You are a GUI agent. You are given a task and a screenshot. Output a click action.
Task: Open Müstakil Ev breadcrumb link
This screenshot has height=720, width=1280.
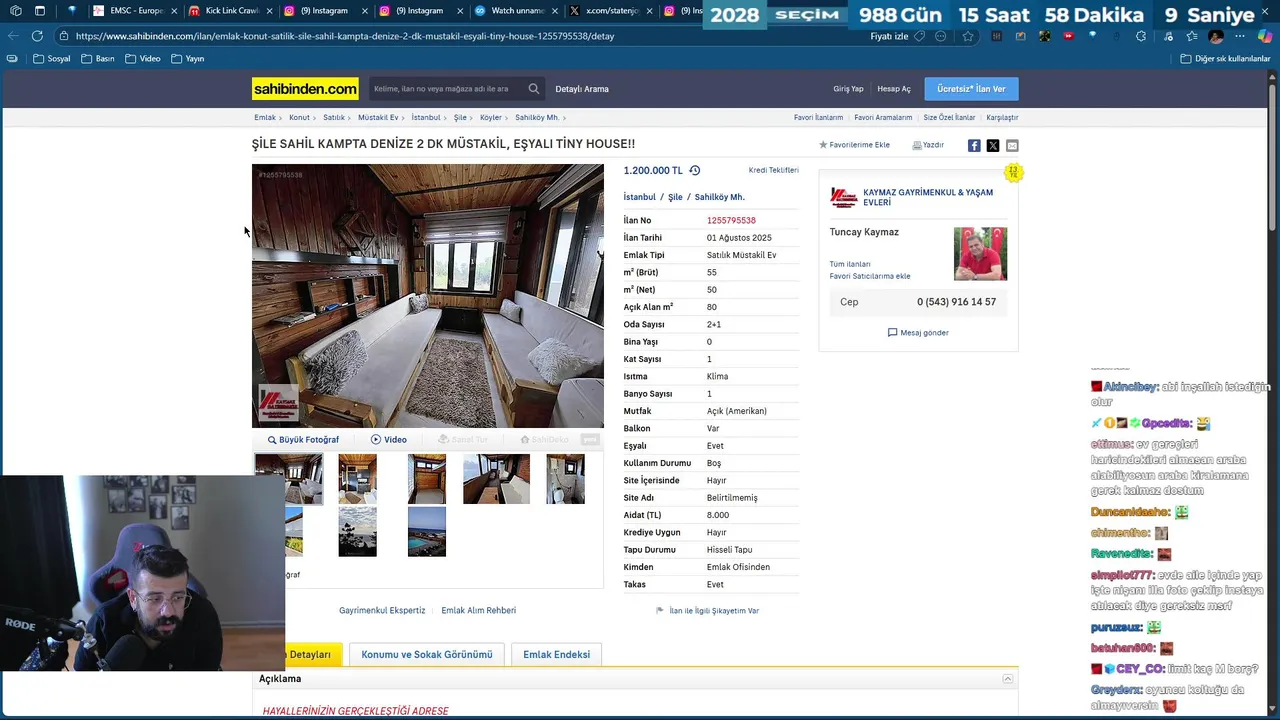click(x=378, y=118)
